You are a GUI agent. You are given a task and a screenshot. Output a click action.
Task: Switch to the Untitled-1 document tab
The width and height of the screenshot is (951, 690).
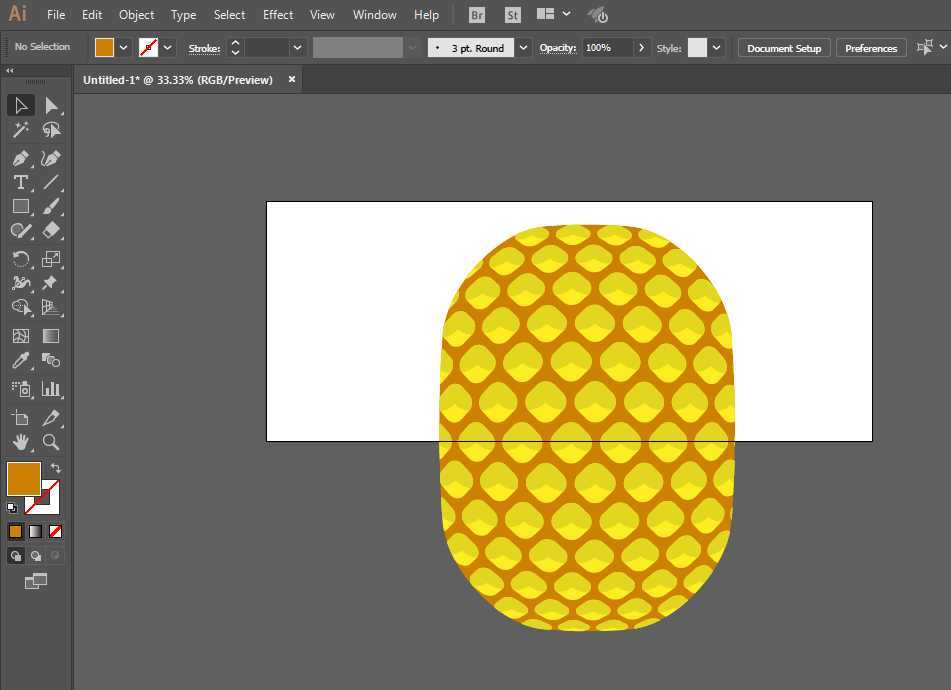pos(178,80)
